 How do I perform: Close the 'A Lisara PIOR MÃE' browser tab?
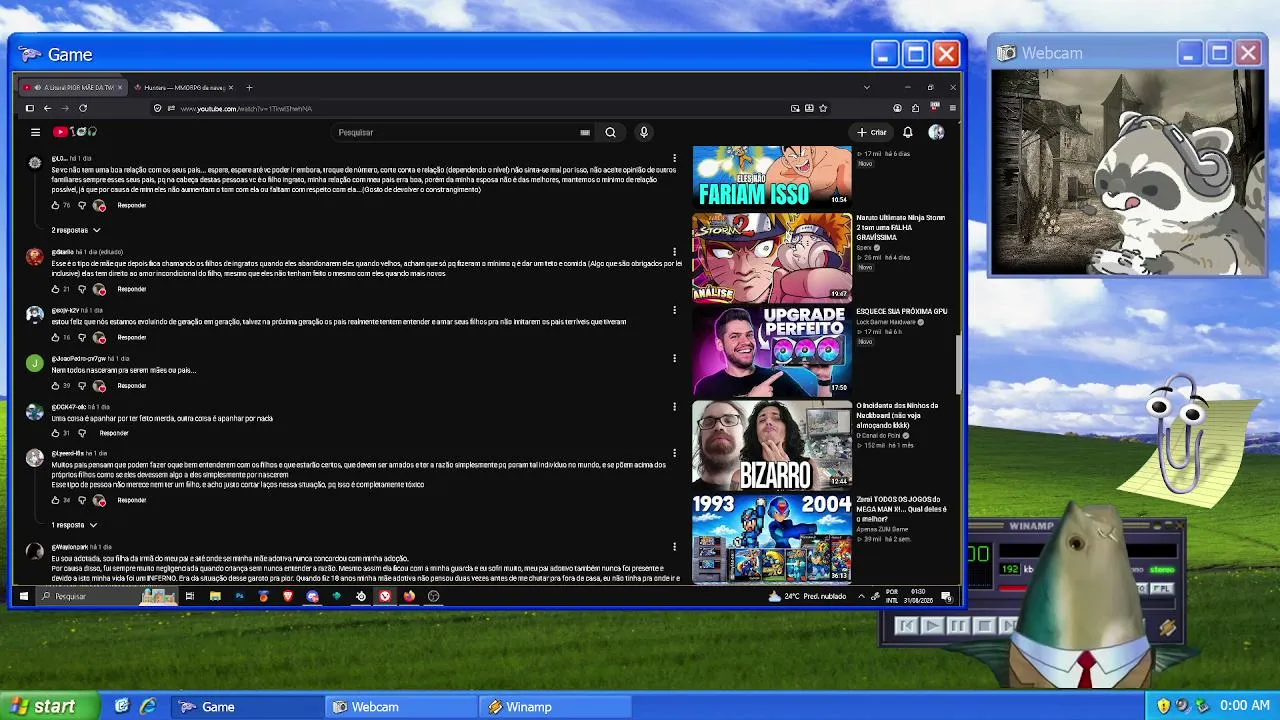tap(120, 87)
